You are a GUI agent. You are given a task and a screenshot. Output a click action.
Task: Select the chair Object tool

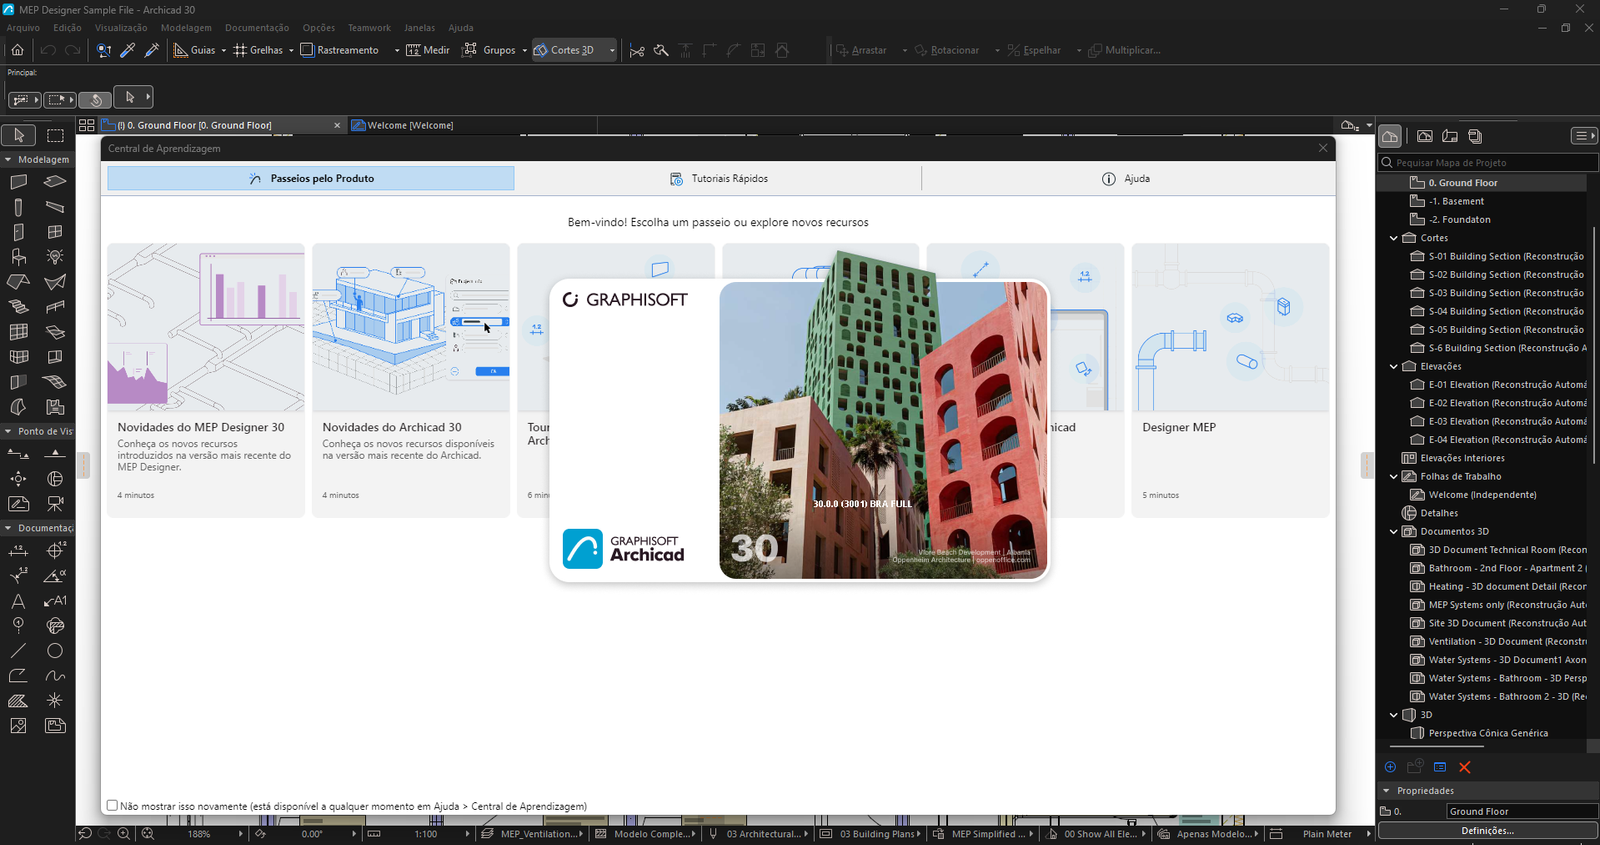click(19, 257)
